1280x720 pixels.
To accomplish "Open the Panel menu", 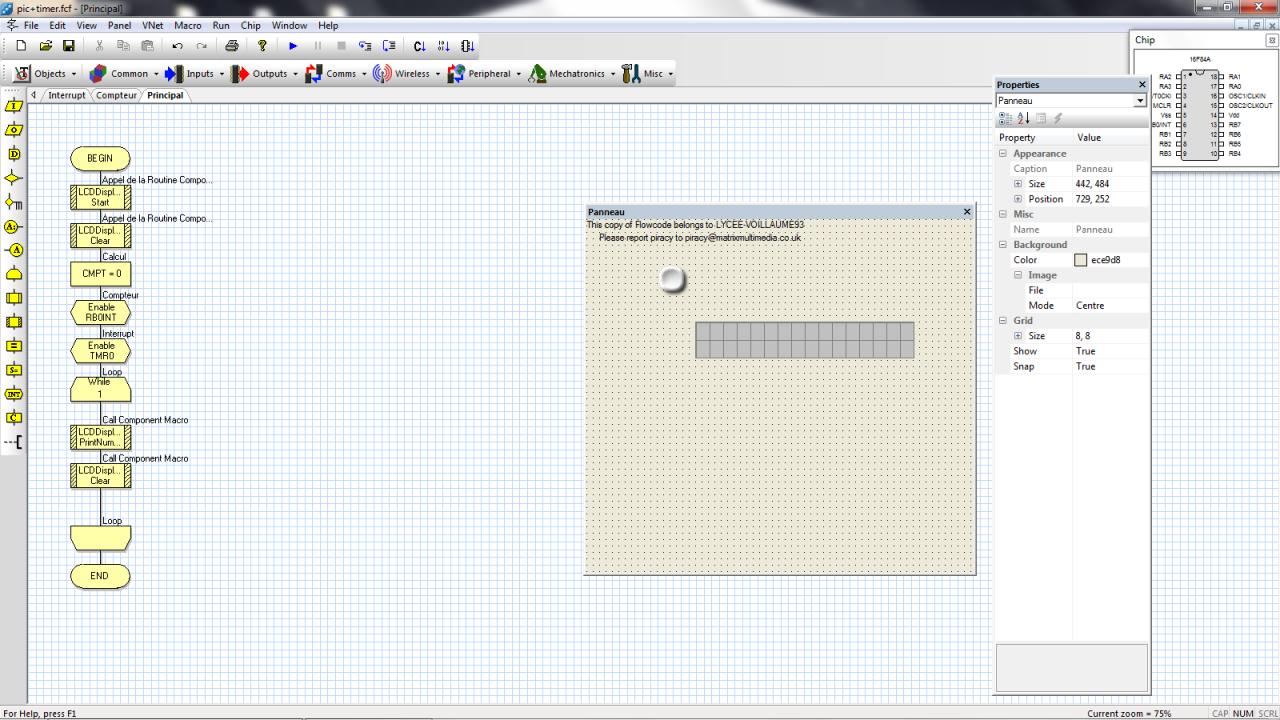I will (x=119, y=25).
